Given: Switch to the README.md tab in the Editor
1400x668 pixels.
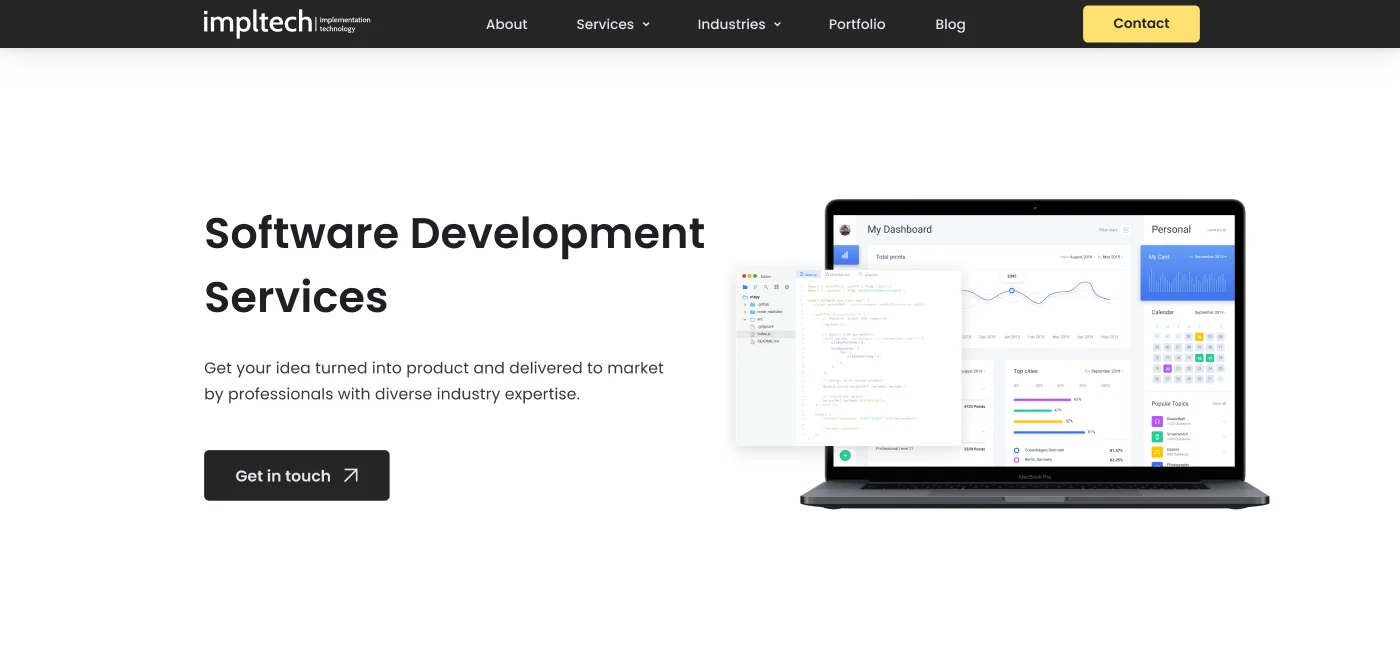Looking at the screenshot, I should tap(837, 274).
